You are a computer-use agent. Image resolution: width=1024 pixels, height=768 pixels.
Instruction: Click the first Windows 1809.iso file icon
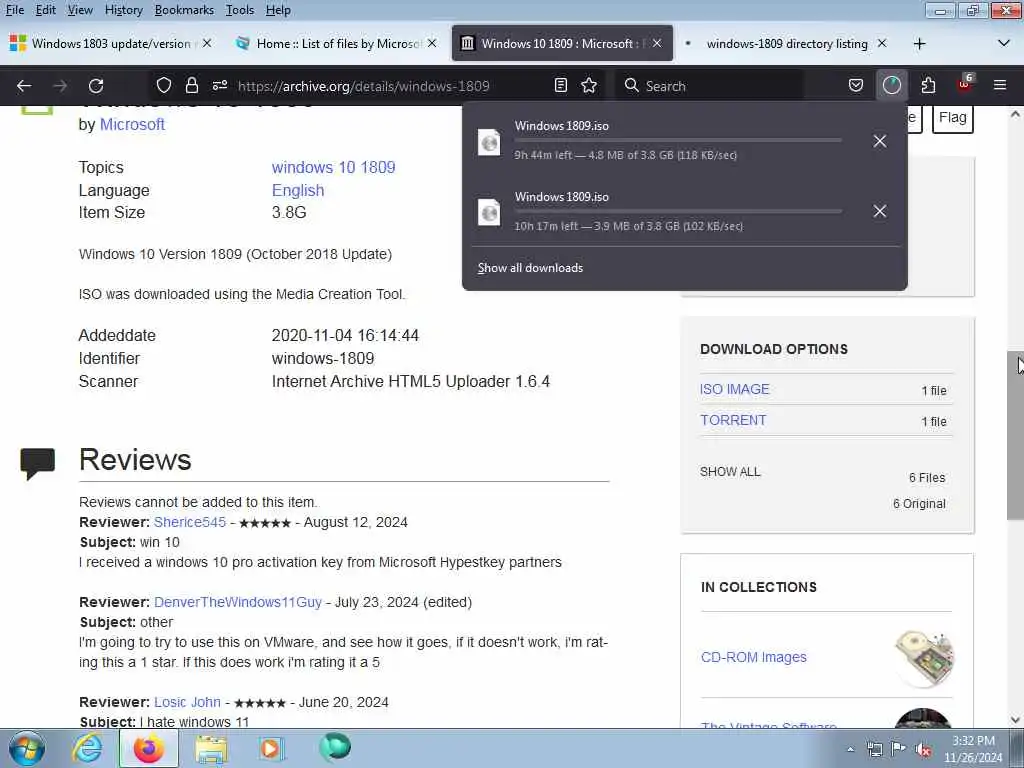coord(489,142)
